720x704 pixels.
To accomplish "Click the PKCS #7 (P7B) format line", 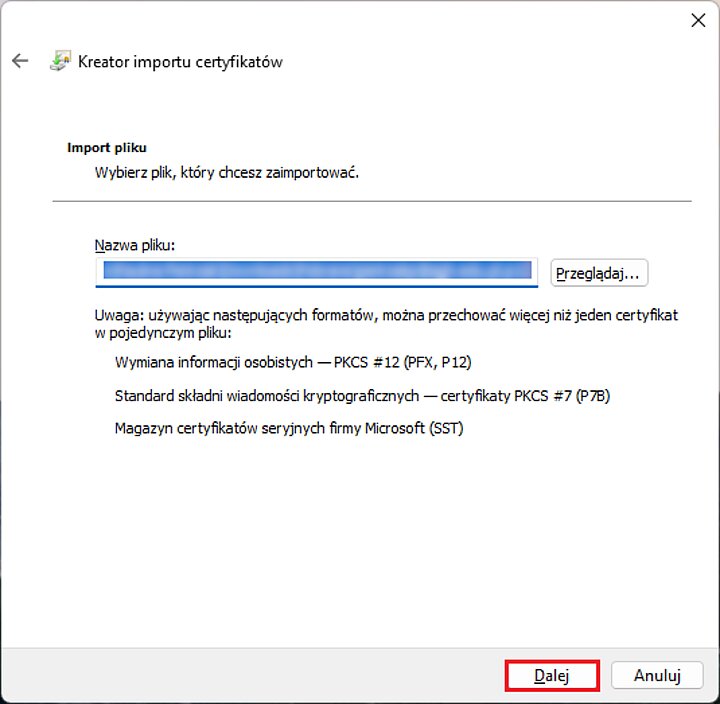I will tap(362, 396).
